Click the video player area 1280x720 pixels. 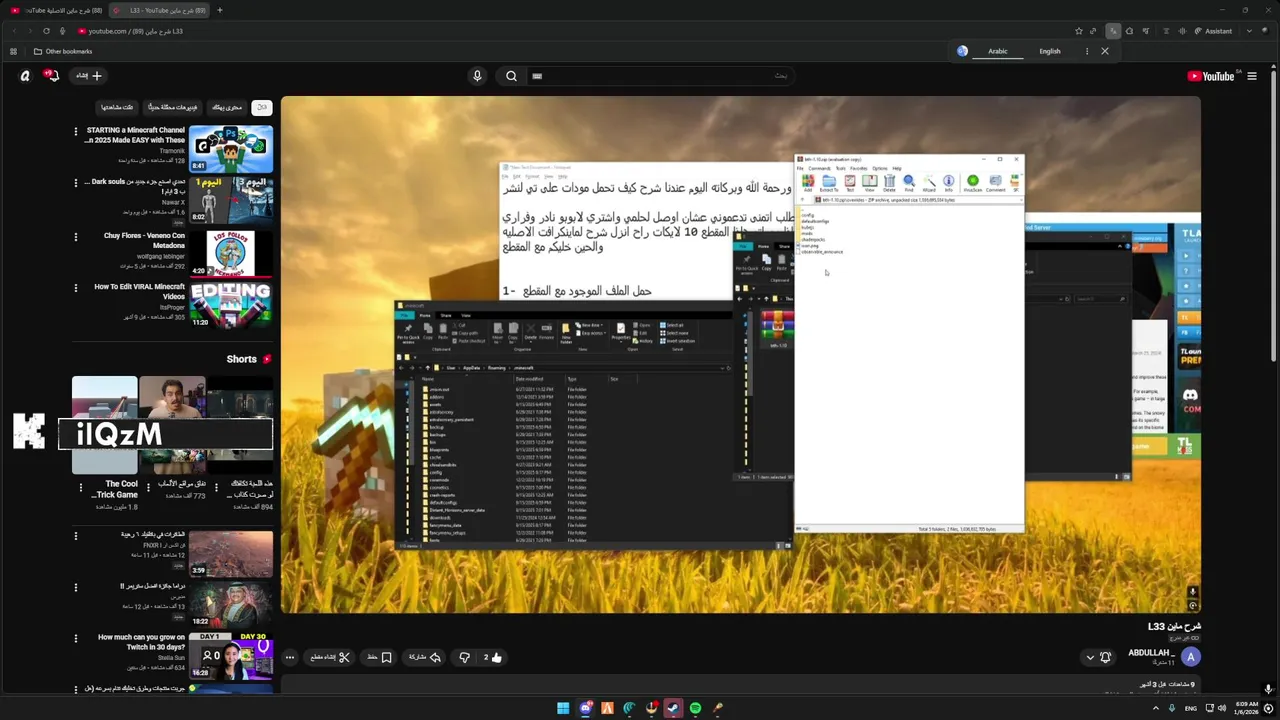point(740,354)
